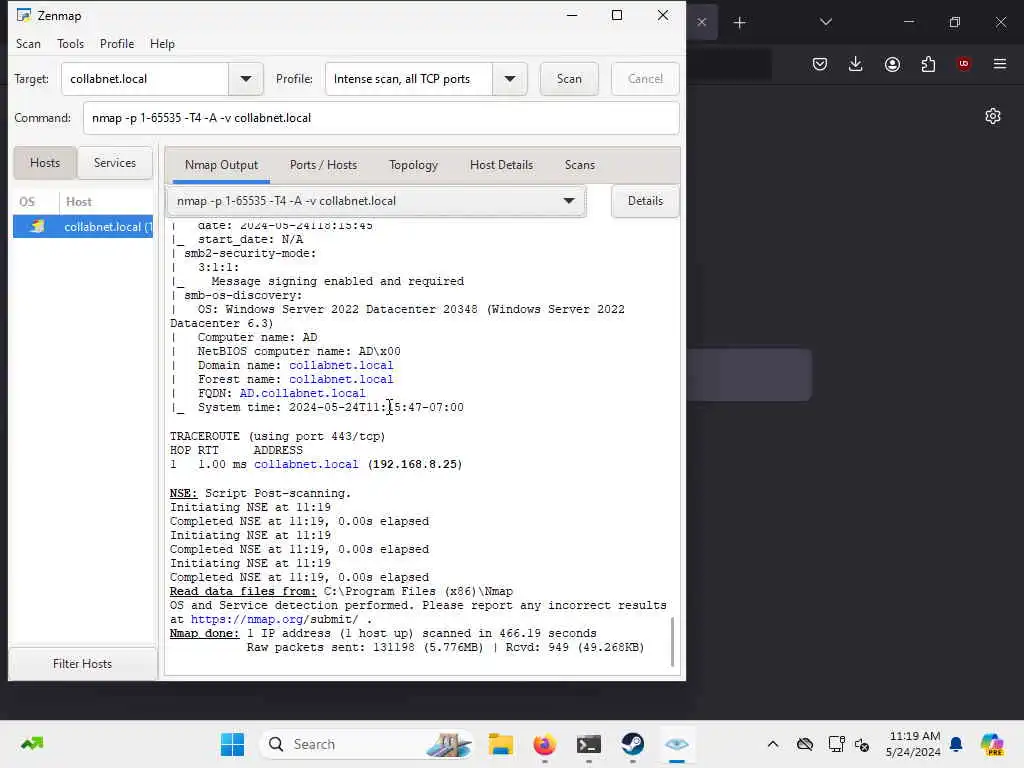Expand the scan output selector dropdown

(377, 201)
